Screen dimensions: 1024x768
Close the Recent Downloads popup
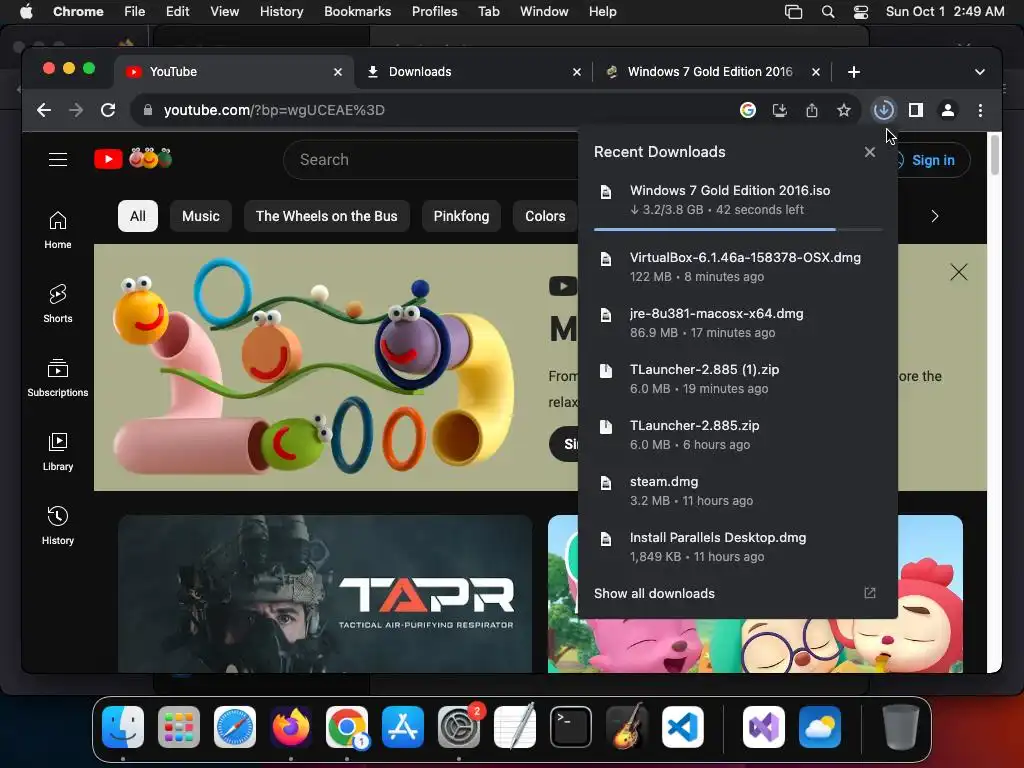tap(870, 152)
